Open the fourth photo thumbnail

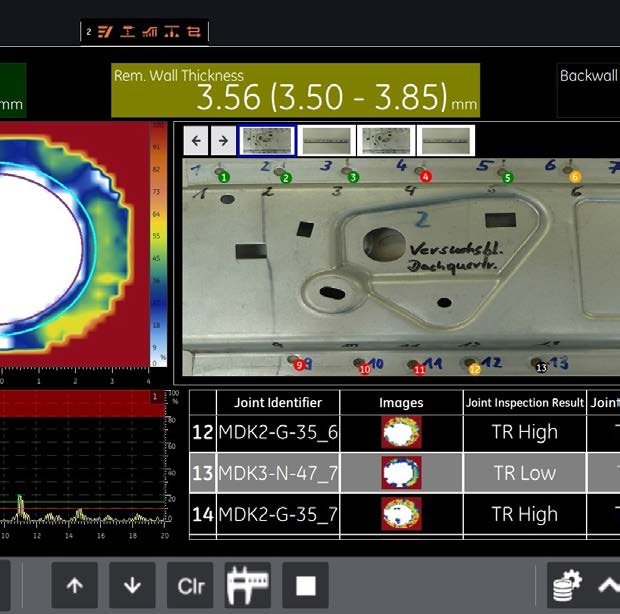[446, 140]
